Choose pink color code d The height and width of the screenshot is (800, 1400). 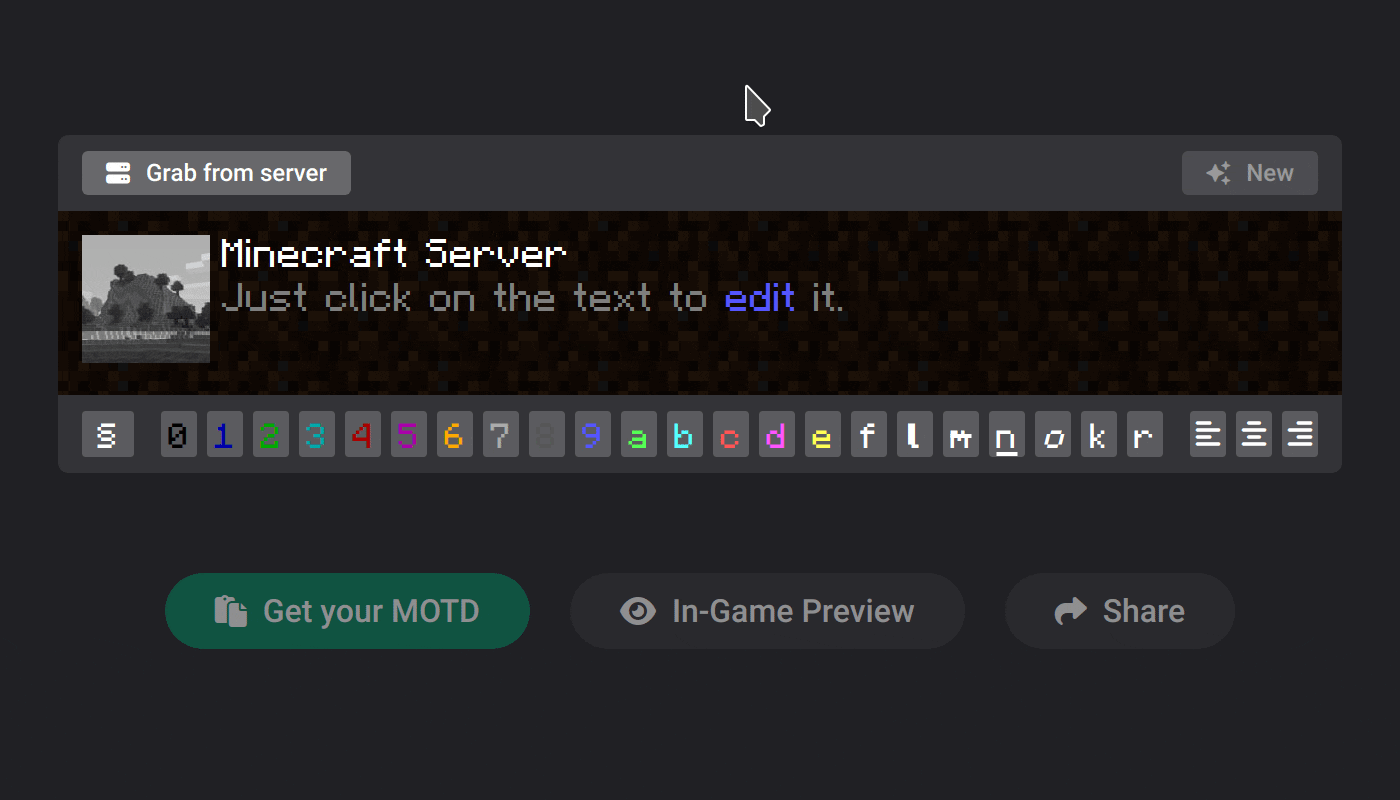point(777,435)
